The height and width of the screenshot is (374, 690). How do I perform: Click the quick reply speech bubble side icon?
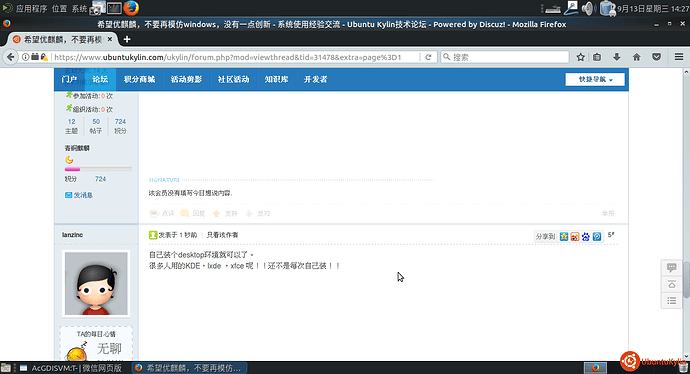672,268
